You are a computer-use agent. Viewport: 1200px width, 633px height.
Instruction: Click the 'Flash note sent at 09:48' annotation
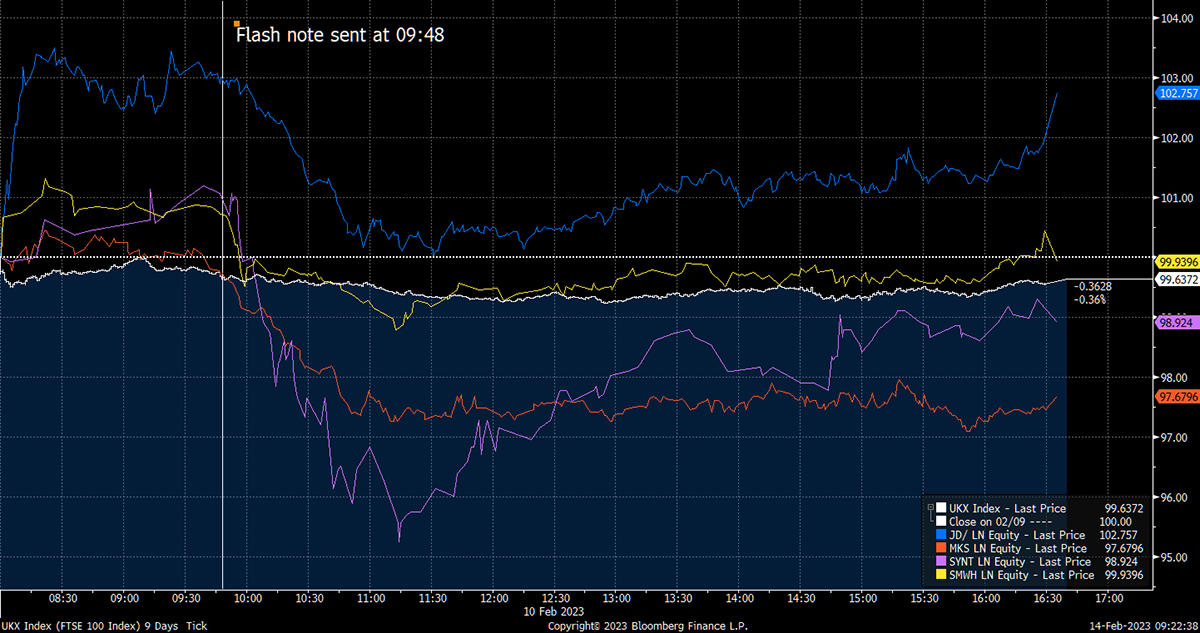click(x=339, y=35)
